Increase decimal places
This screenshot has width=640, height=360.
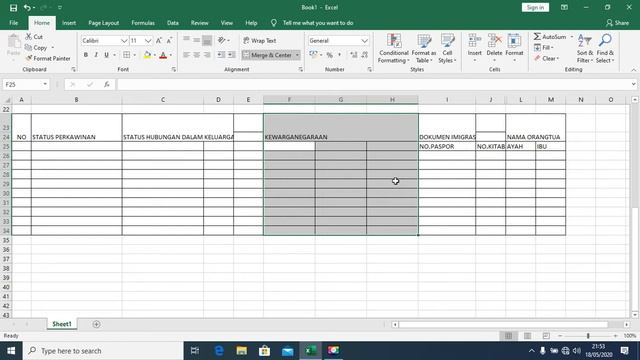point(353,55)
